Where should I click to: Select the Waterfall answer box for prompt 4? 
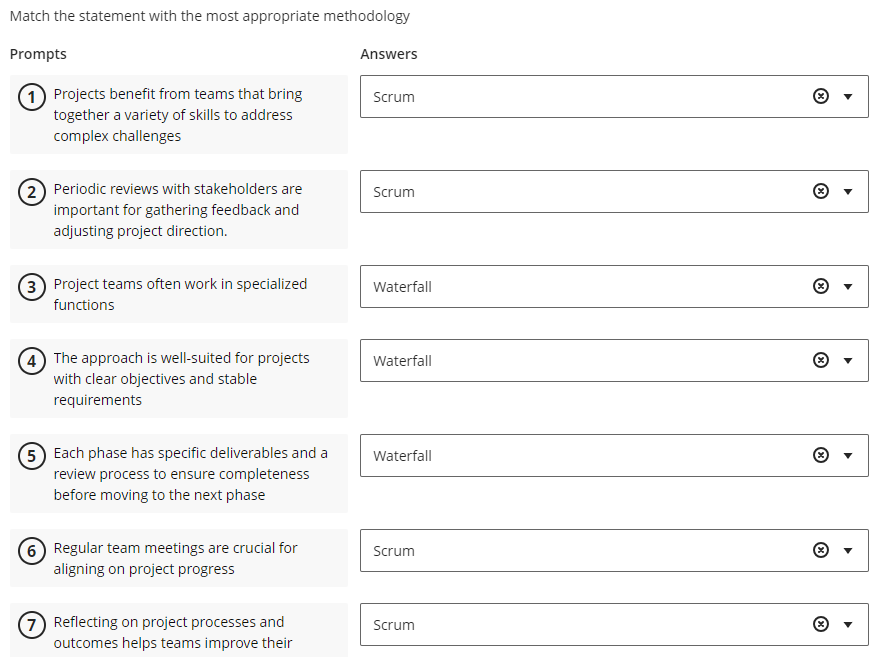(600, 360)
